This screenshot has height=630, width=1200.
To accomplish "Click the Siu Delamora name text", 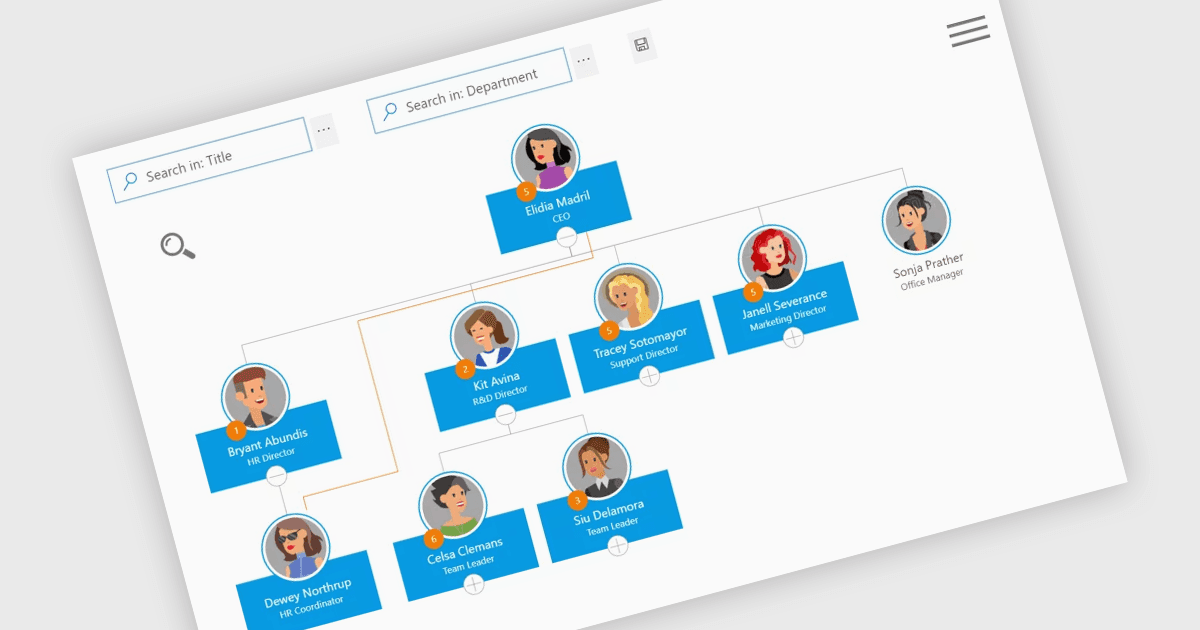I will [608, 514].
